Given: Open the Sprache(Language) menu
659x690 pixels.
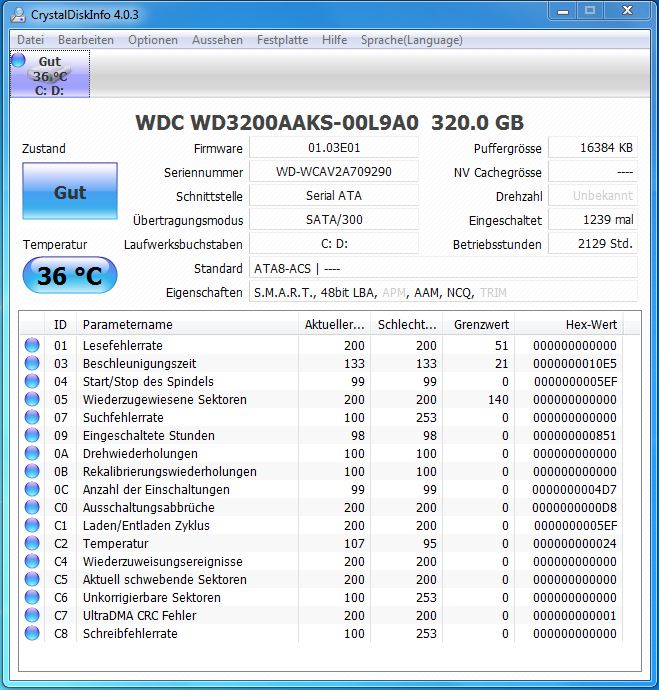Looking at the screenshot, I should tap(412, 40).
